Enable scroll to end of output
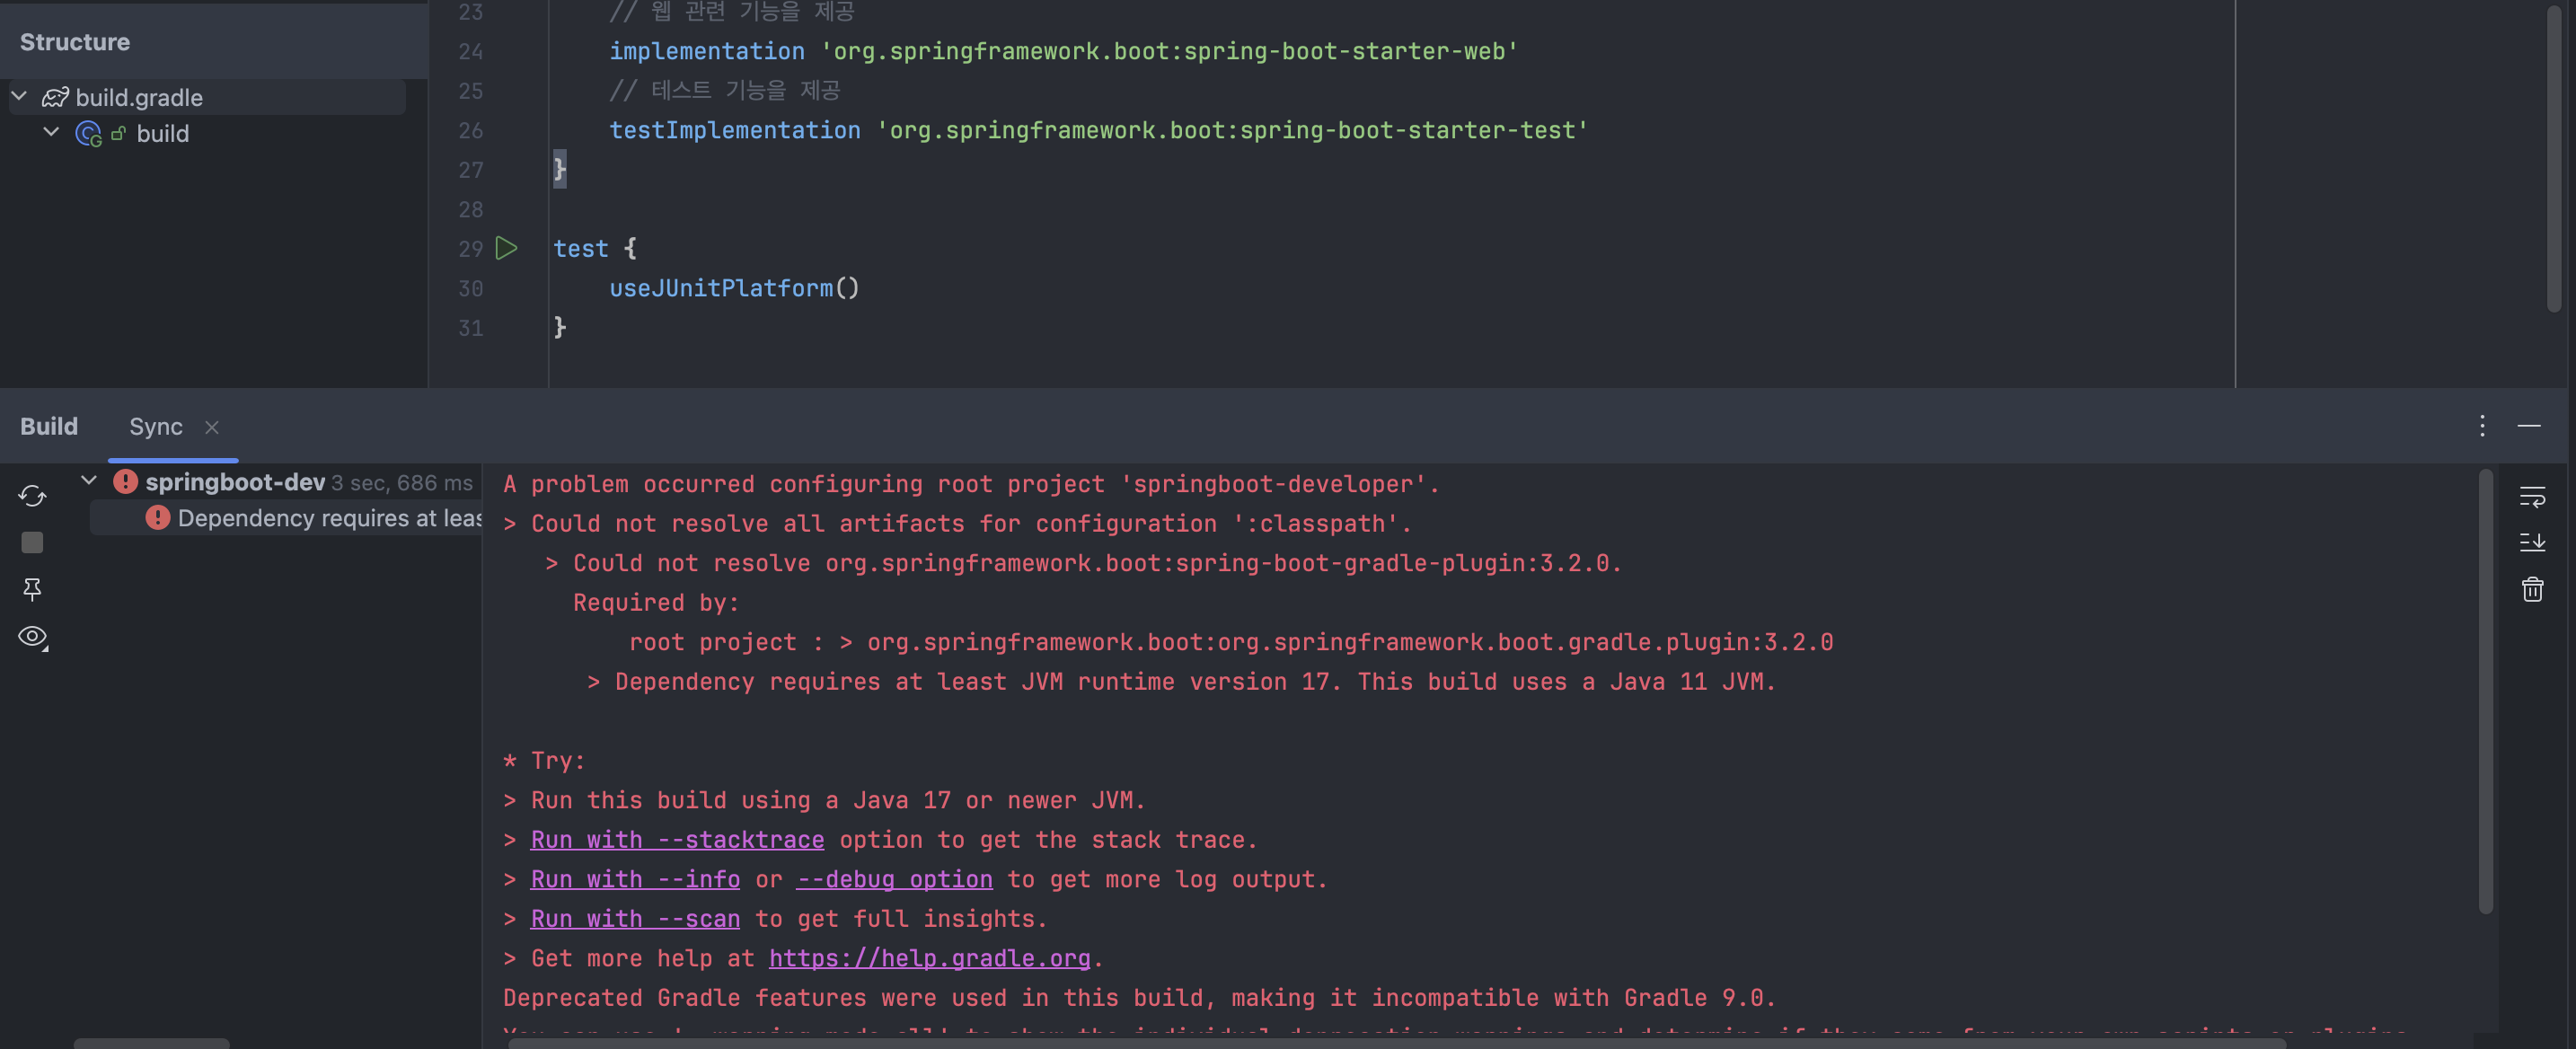 2532,542
